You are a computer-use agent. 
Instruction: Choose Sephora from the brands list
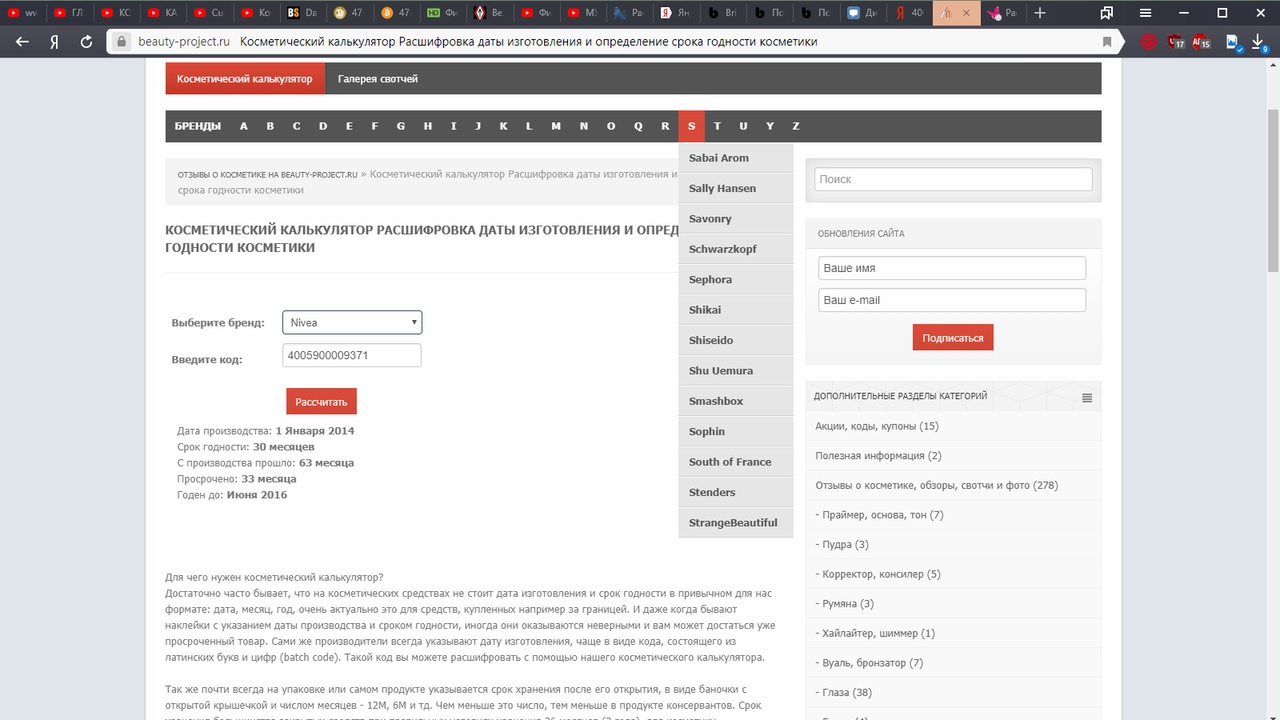(735, 280)
